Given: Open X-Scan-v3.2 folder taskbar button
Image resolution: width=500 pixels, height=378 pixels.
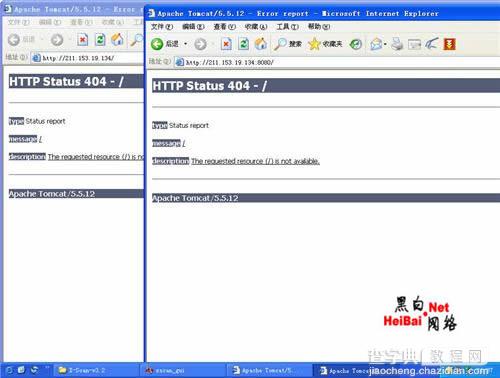Looking at the screenshot, I should click(97, 370).
